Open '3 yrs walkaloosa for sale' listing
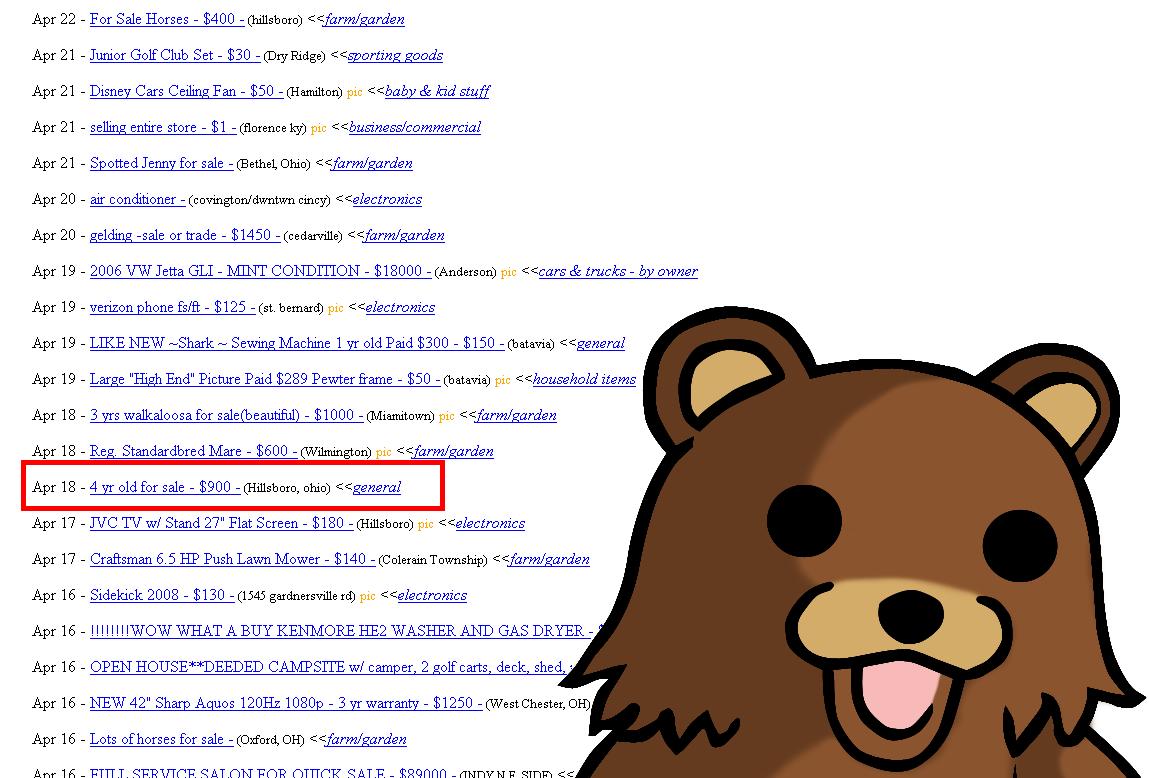This screenshot has width=1149, height=778. [226, 415]
